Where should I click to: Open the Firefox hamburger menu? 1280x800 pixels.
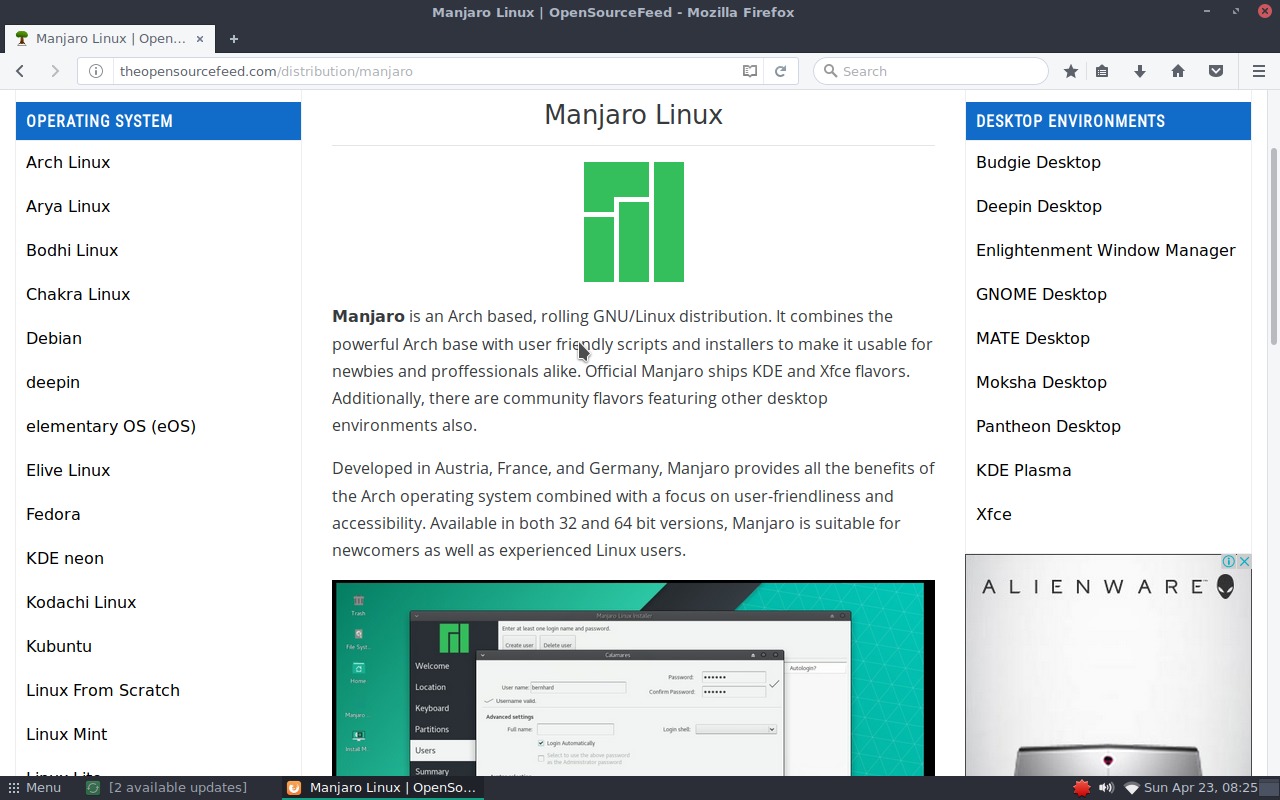tap(1259, 71)
